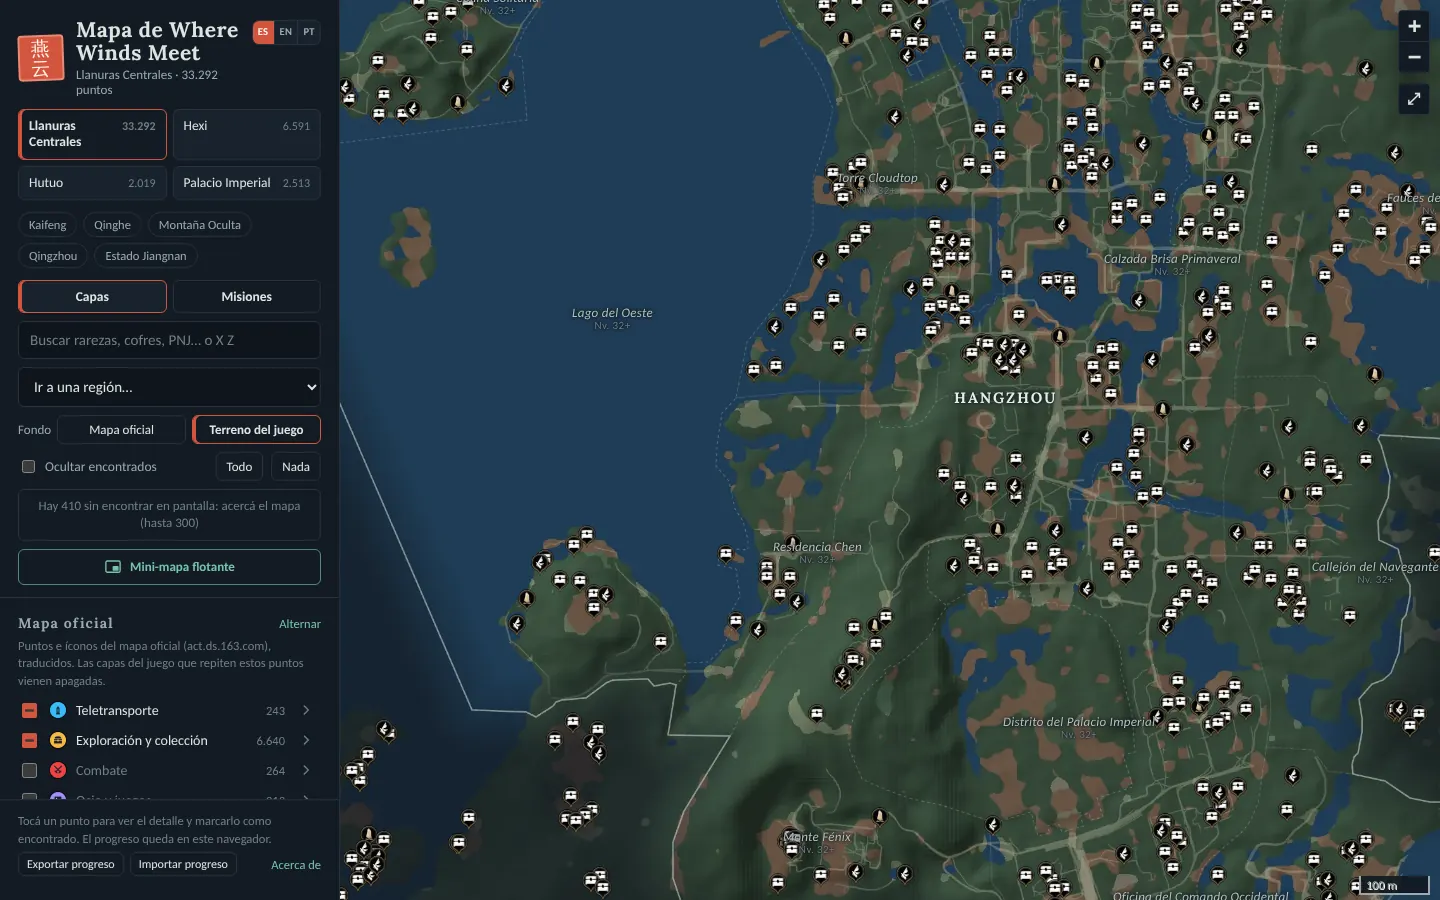
Task: Zoom in with the plus button
Action: [x=1414, y=26]
